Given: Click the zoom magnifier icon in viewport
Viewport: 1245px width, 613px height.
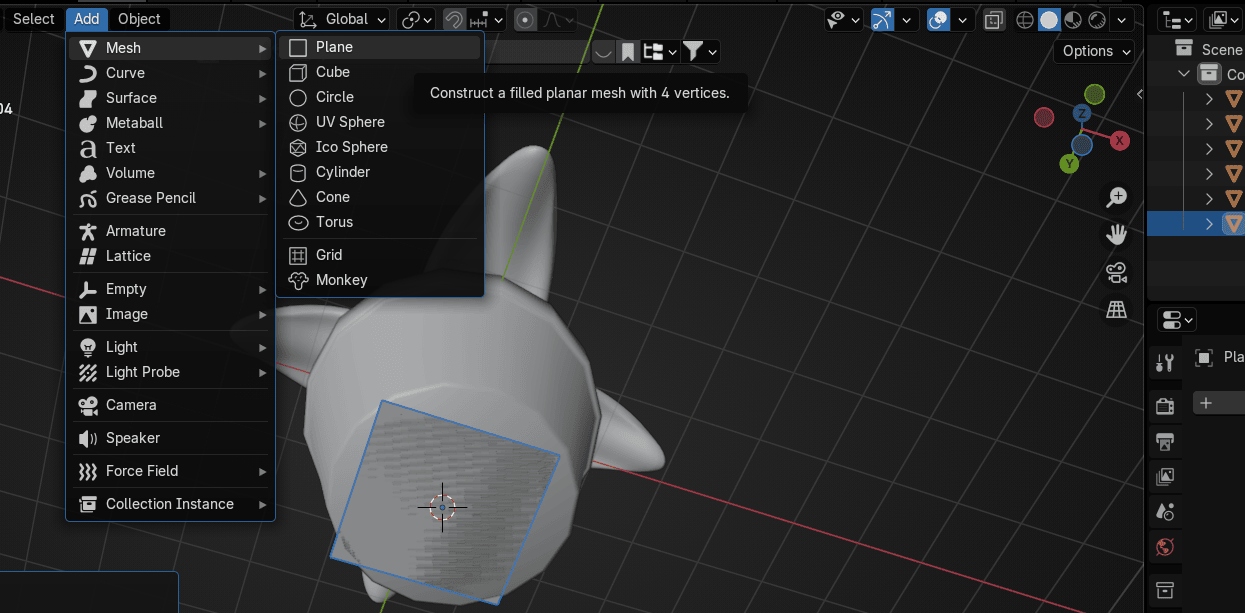Looking at the screenshot, I should tap(1116, 197).
